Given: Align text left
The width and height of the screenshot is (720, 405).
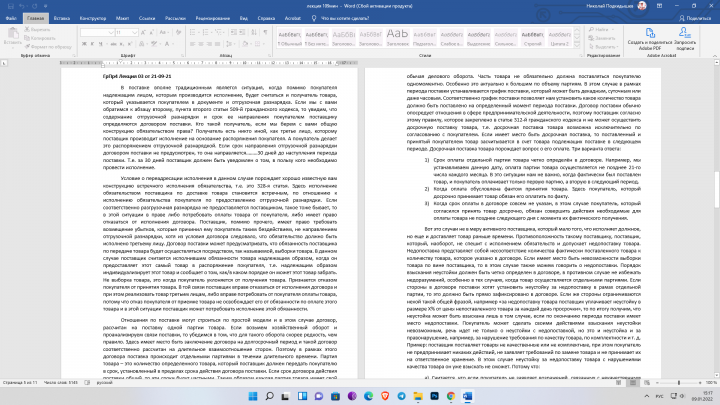Looking at the screenshot, I should [192, 44].
